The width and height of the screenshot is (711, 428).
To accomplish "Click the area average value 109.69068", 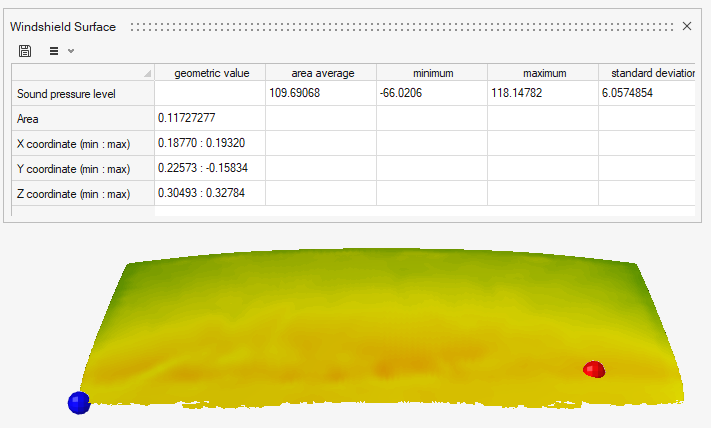I will point(321,94).
